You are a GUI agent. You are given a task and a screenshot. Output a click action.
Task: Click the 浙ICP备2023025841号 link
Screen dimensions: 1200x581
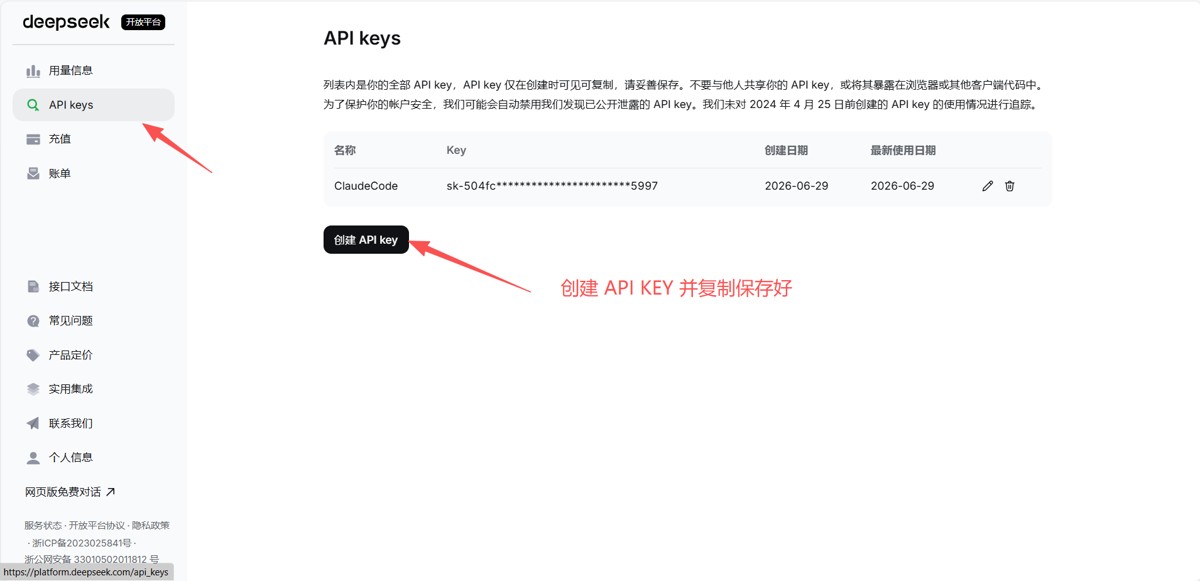[x=82, y=542]
